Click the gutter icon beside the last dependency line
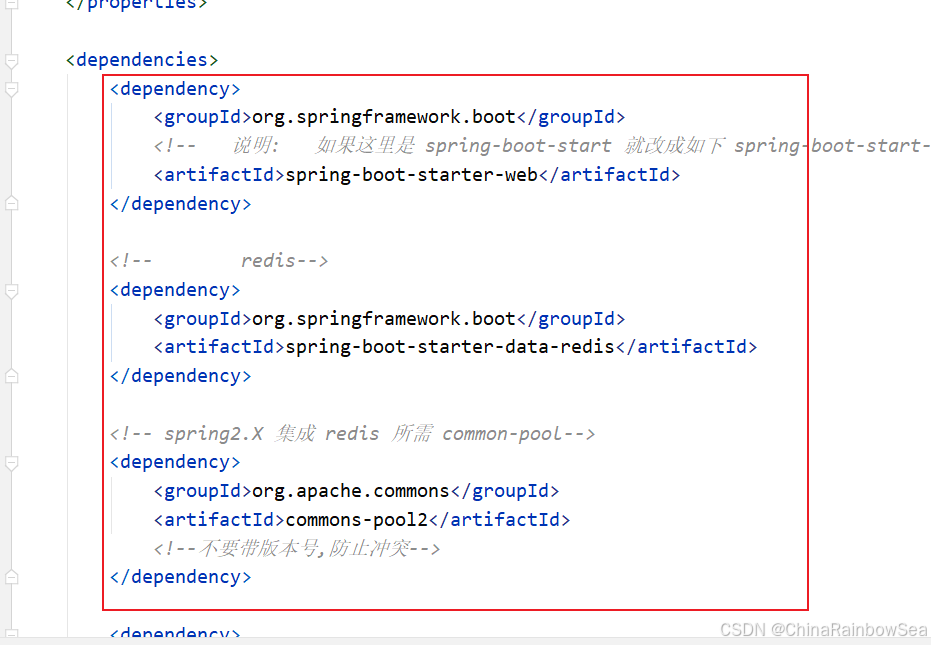This screenshot has width=931, height=645. pyautogui.click(x=10, y=633)
